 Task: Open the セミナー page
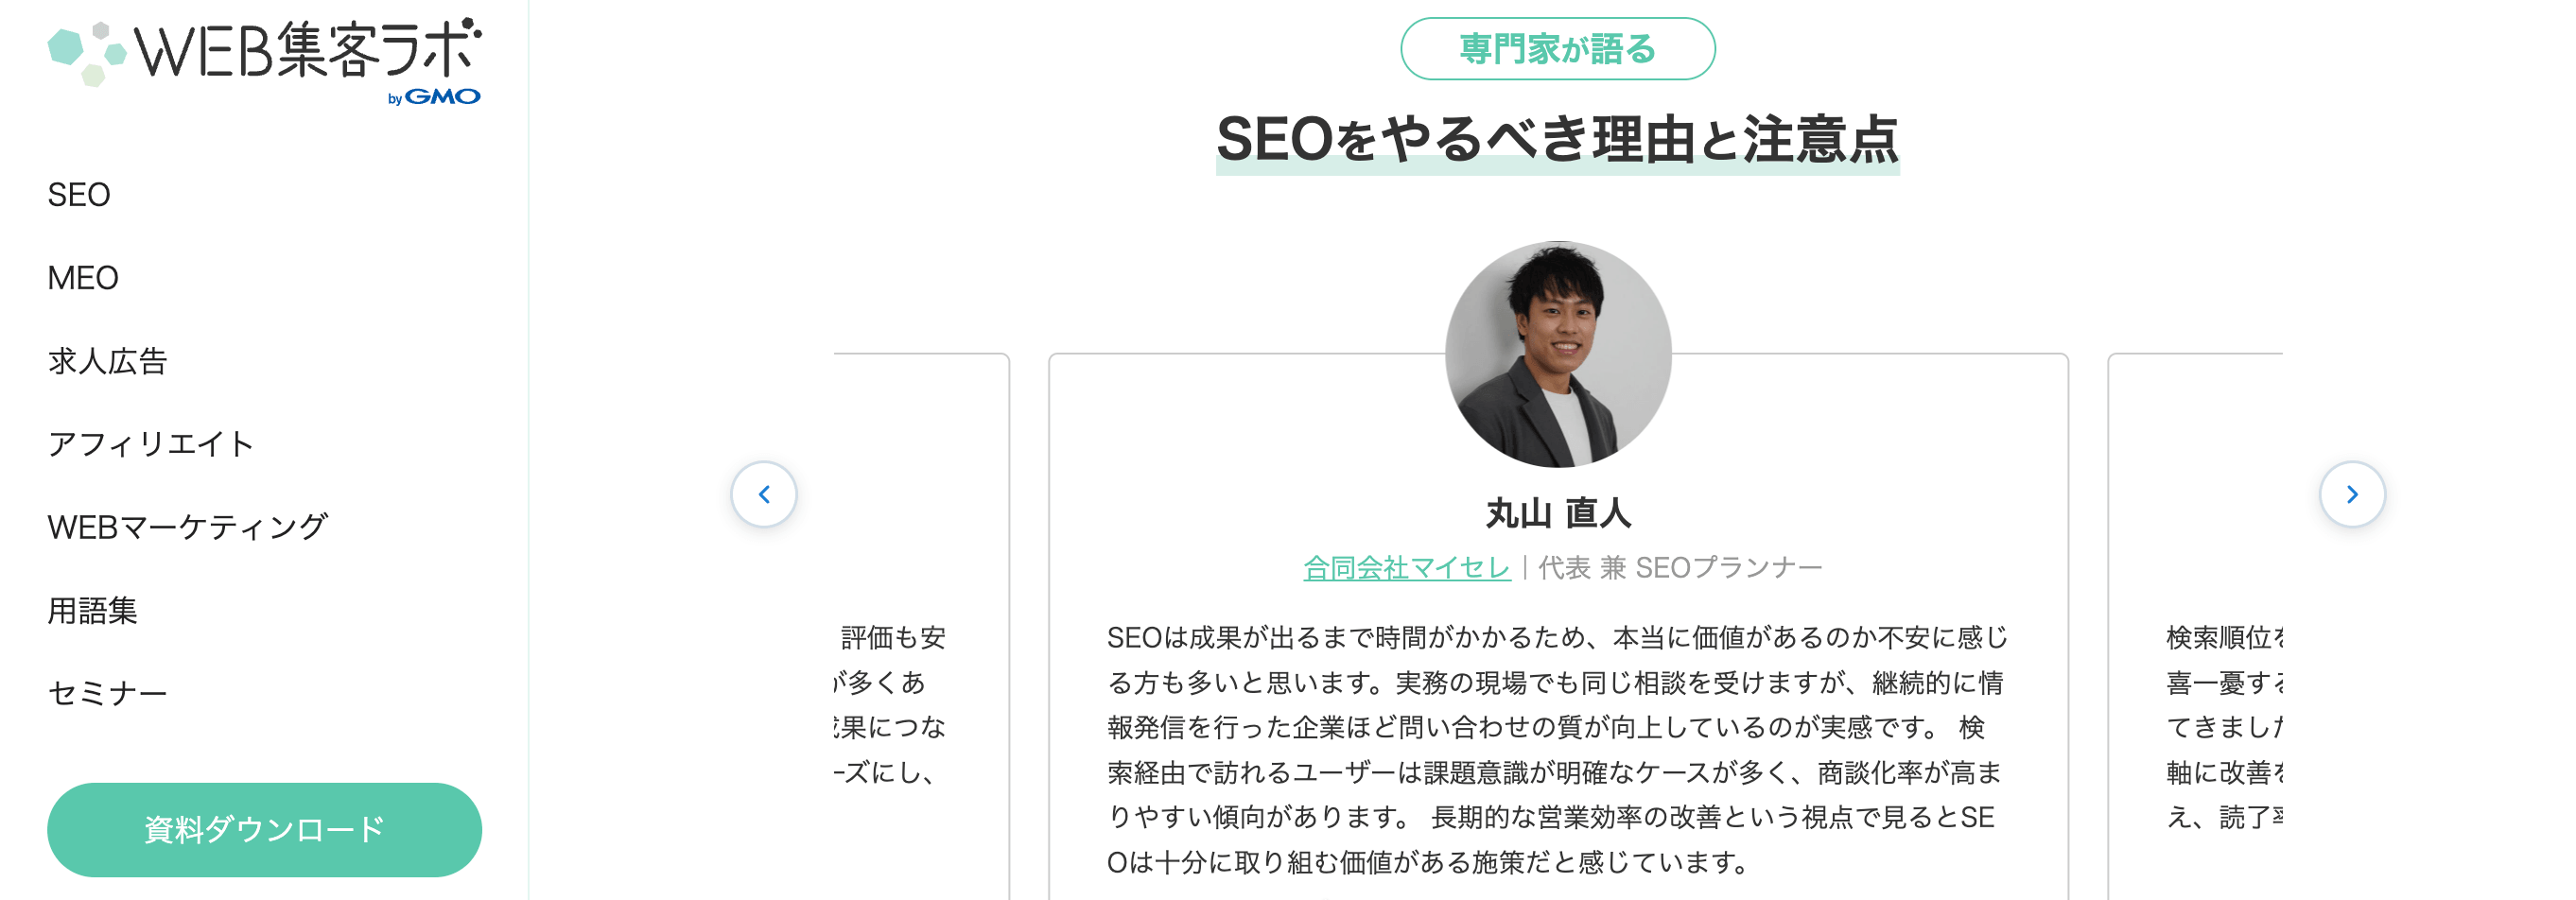[107, 691]
